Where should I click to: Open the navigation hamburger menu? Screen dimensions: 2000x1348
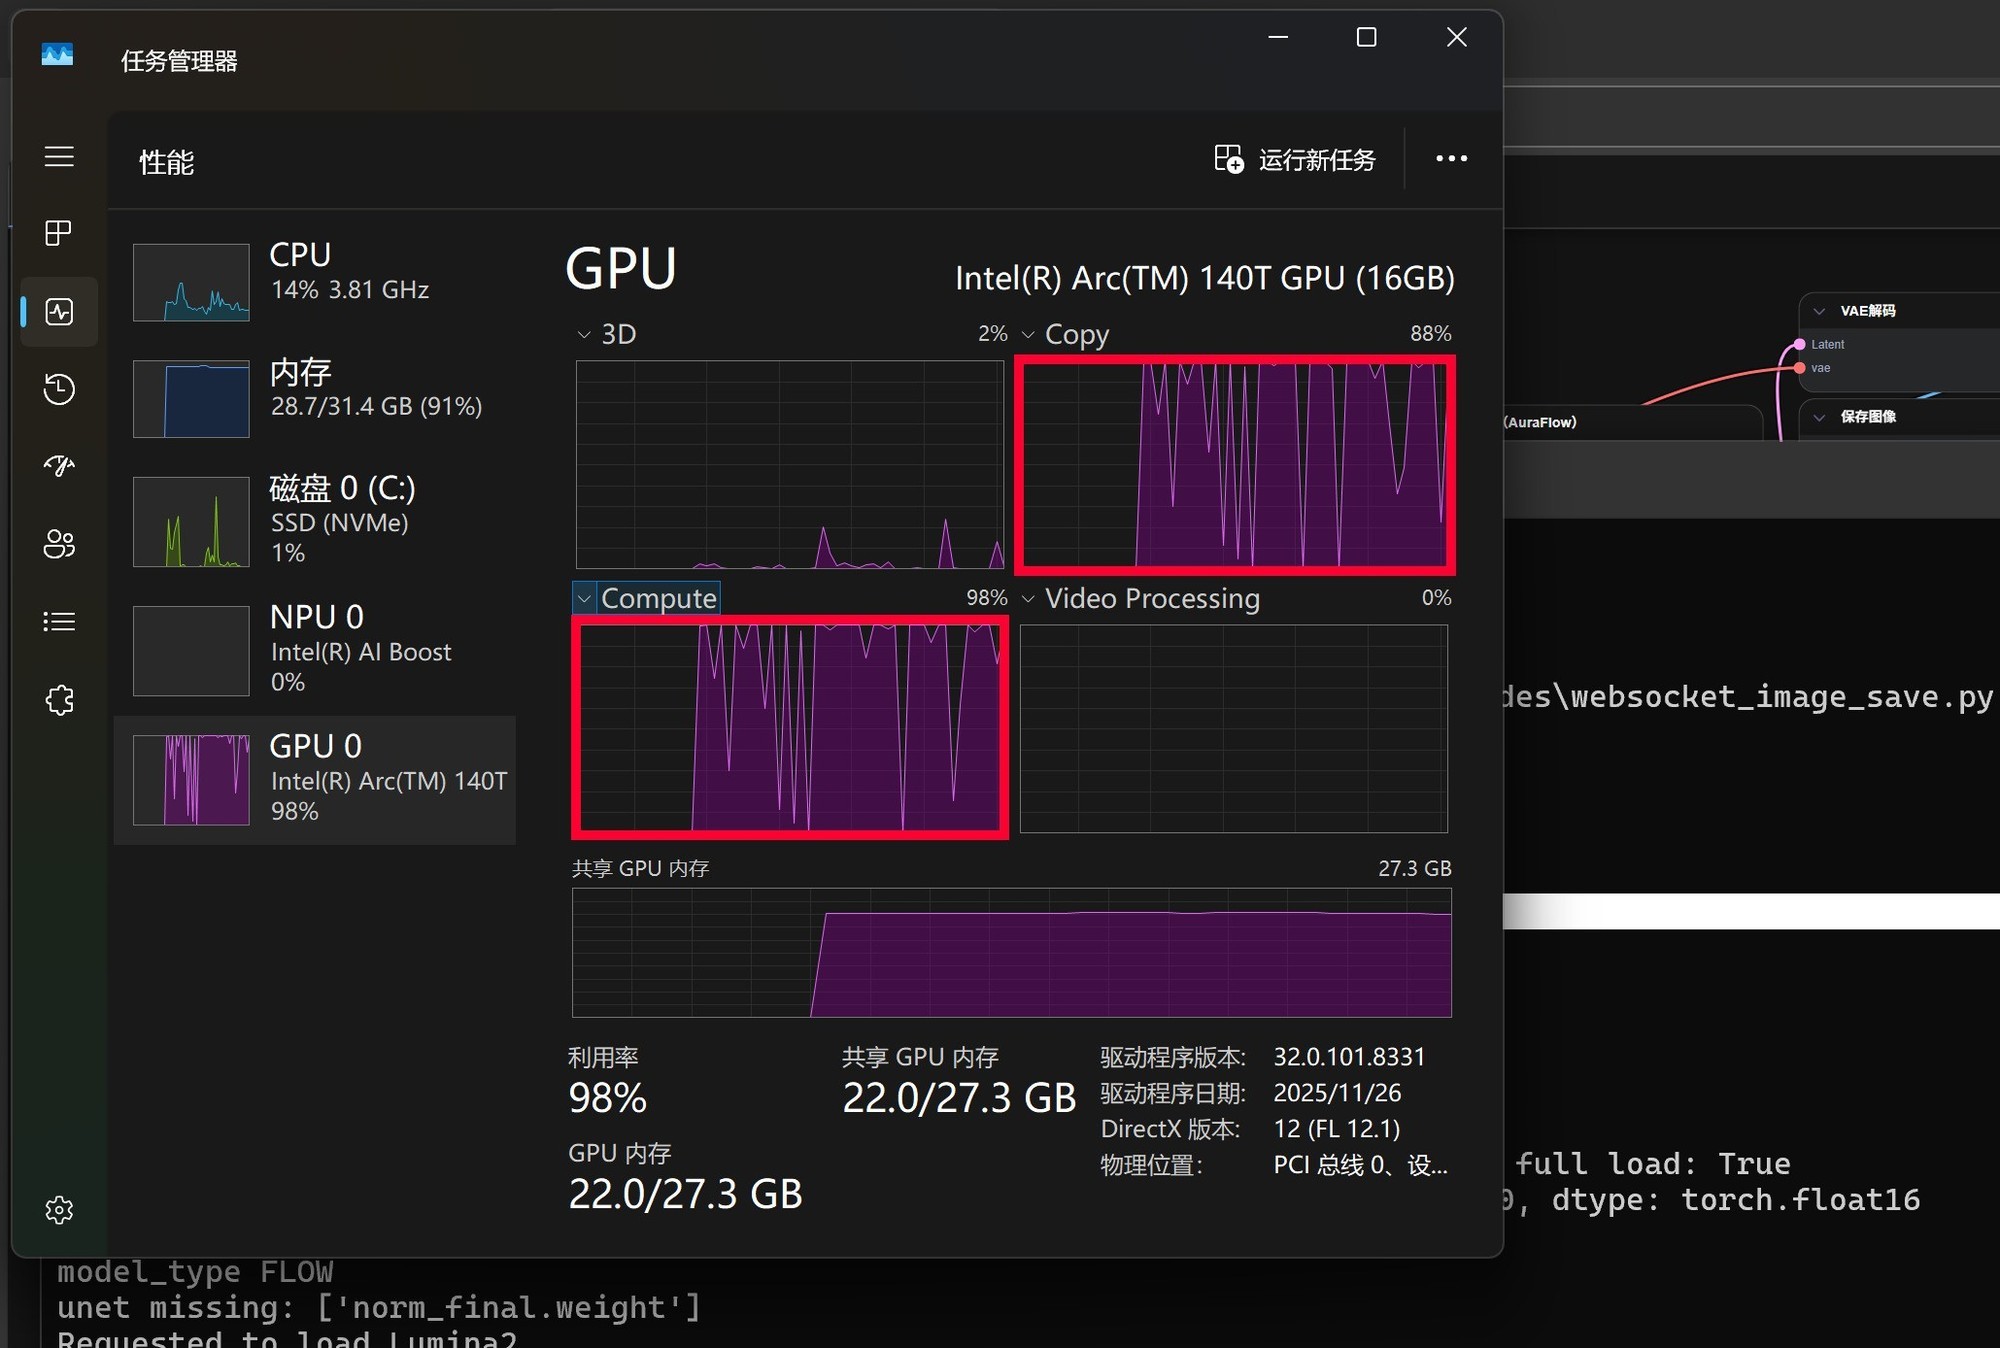59,157
